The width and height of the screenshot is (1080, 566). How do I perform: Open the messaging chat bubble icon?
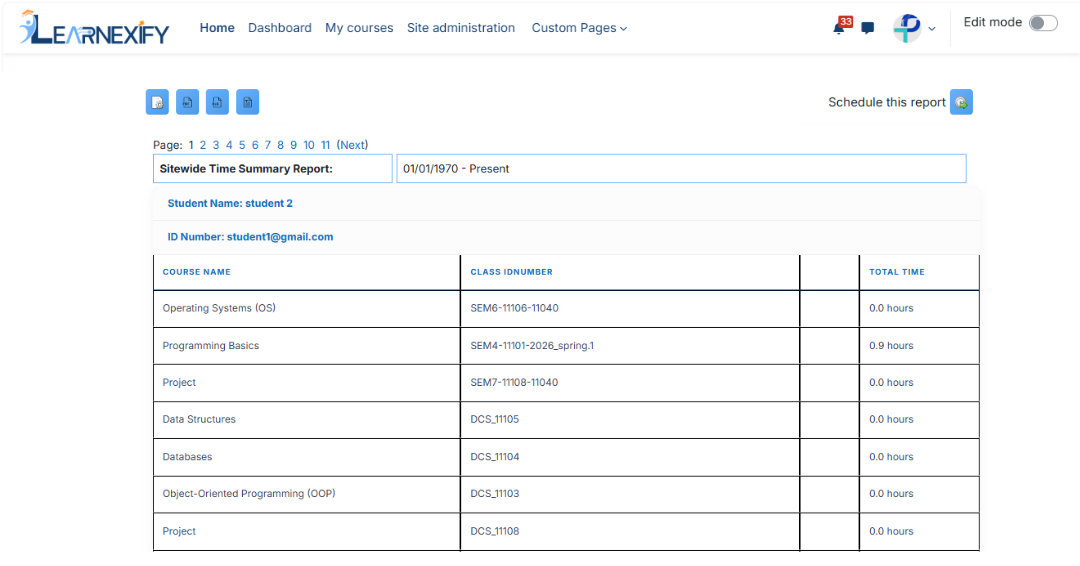(868, 28)
